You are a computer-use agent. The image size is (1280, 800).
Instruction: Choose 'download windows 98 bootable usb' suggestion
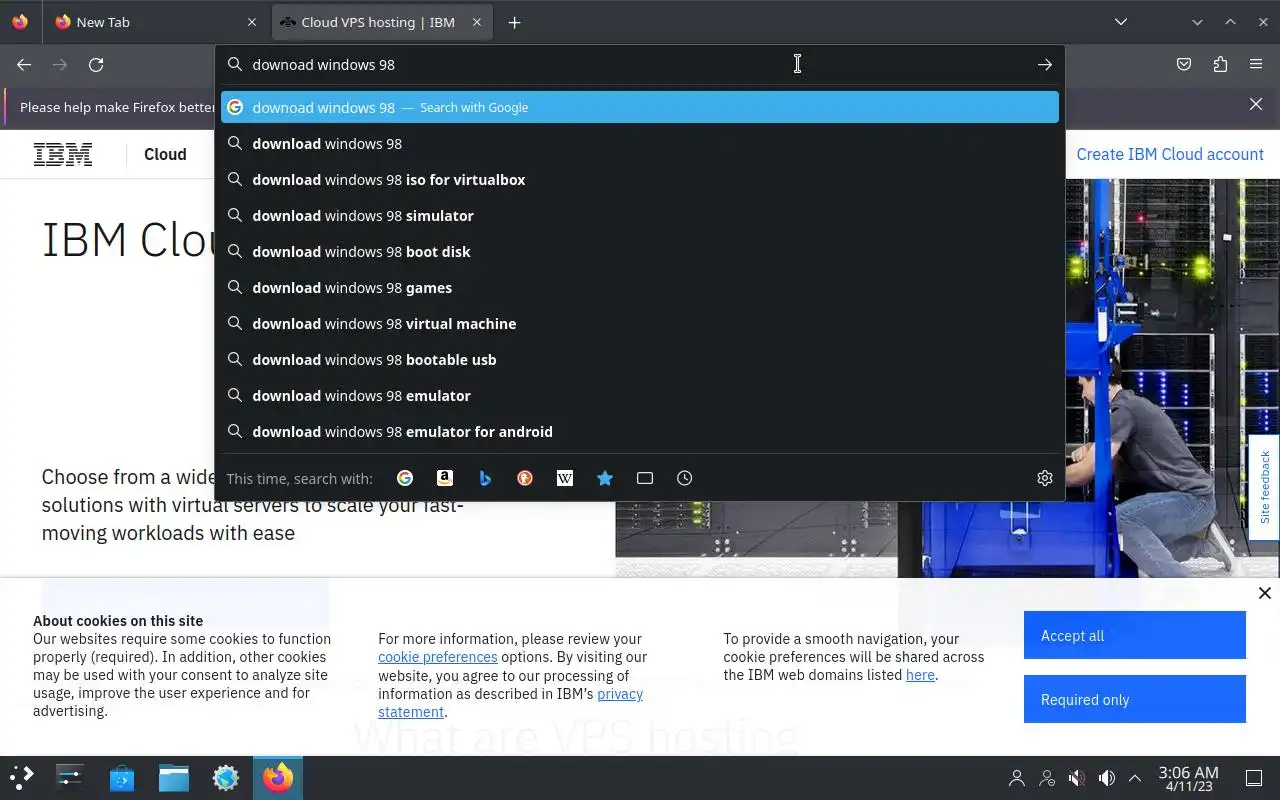pyautogui.click(x=640, y=360)
